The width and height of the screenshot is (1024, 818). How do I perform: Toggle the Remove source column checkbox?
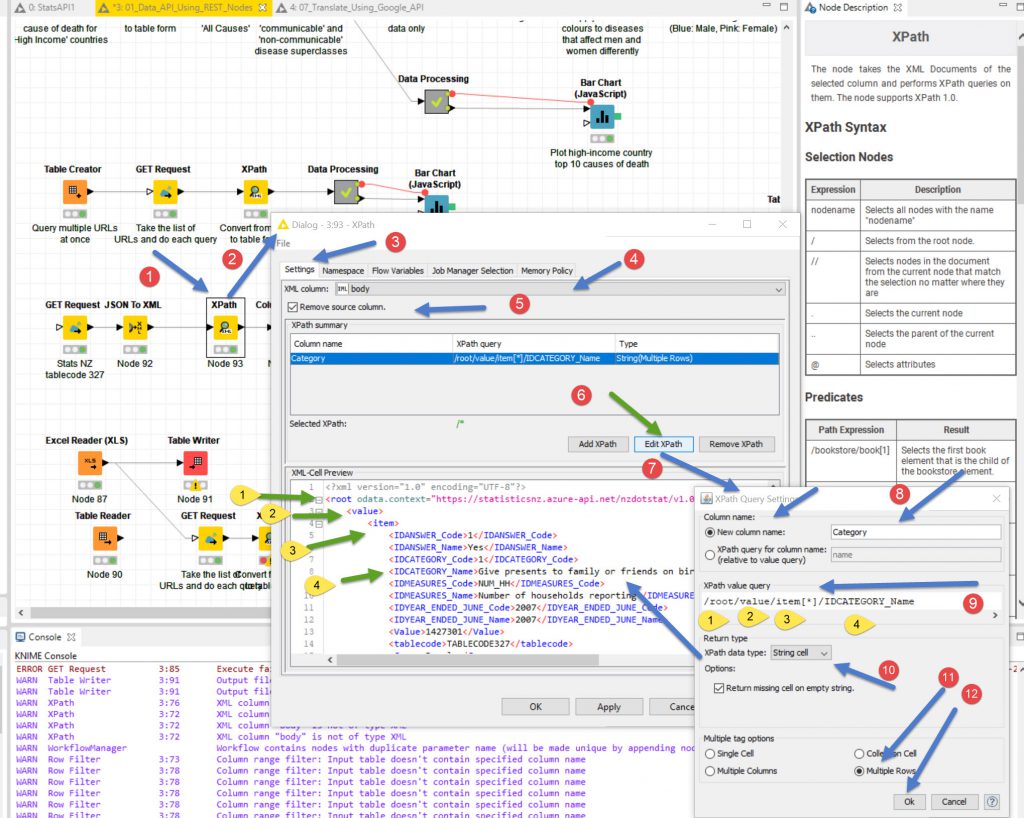(293, 307)
